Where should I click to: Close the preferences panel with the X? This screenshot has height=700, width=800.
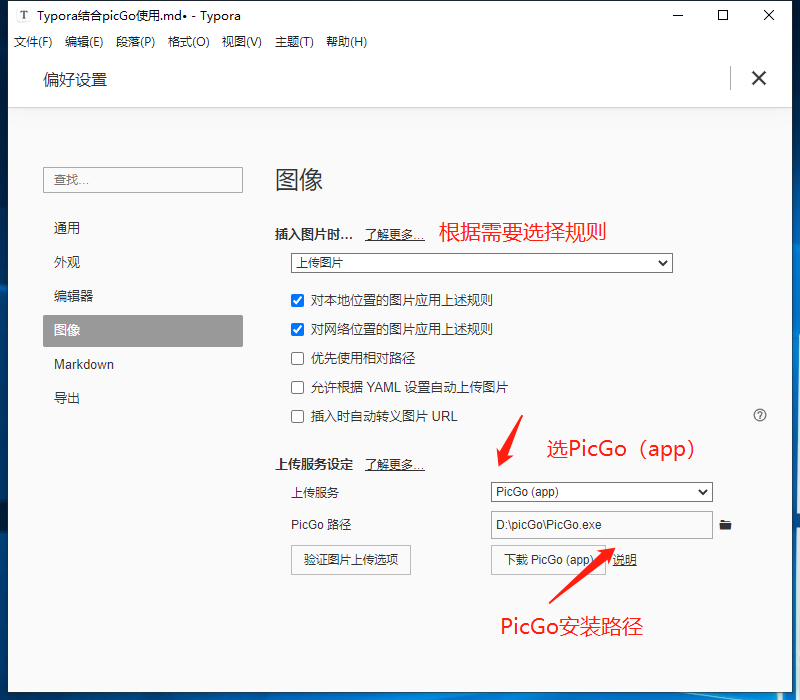coord(759,78)
